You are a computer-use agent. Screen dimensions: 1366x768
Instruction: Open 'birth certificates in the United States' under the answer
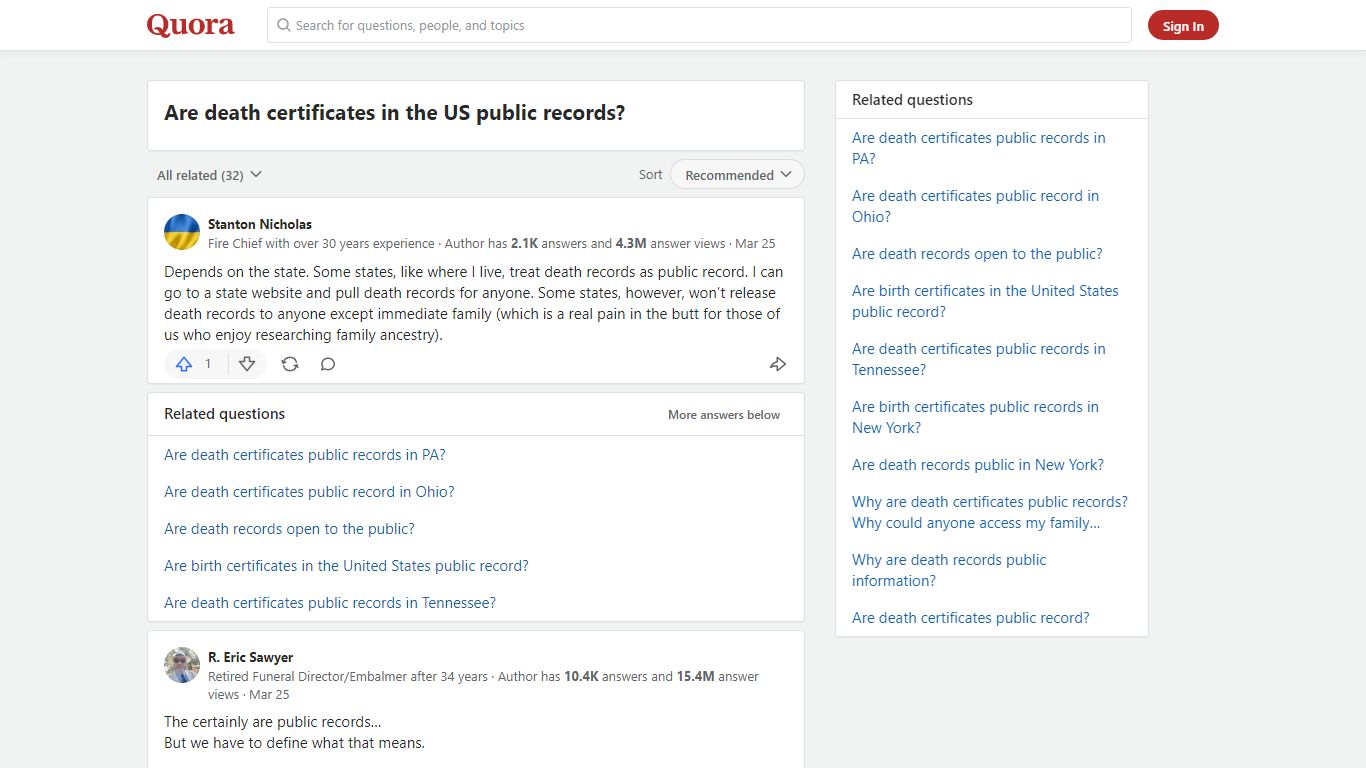pos(346,566)
